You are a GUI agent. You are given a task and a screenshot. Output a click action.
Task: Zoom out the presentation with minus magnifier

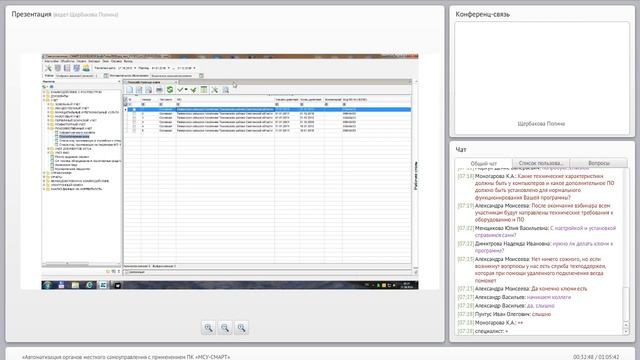pos(225,328)
